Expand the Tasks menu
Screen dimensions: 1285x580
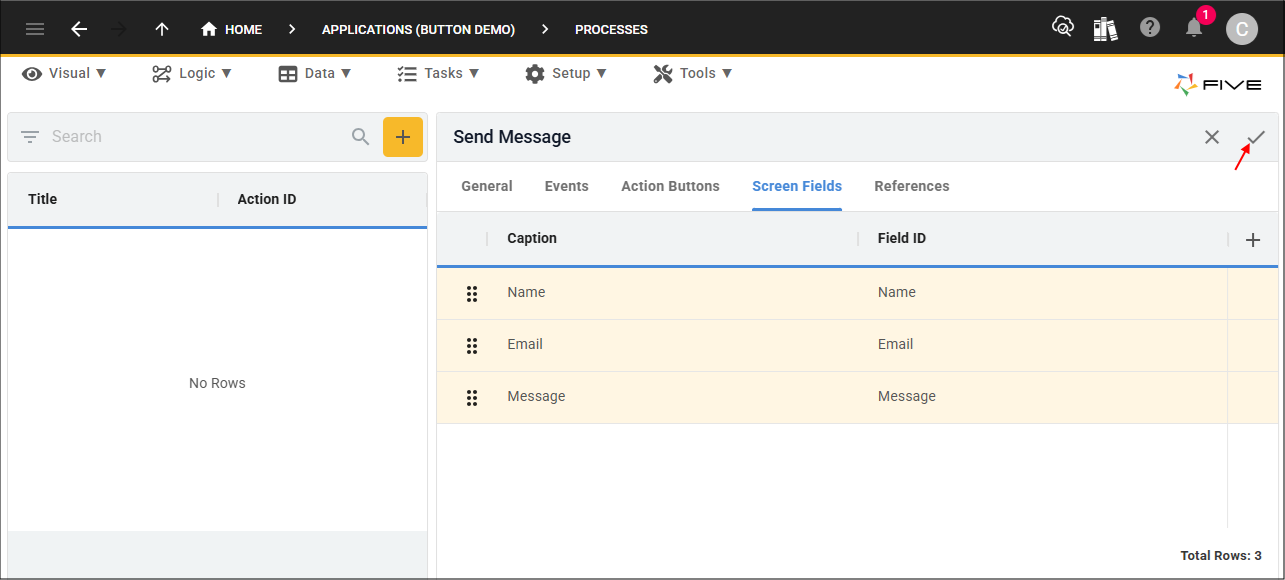438,73
